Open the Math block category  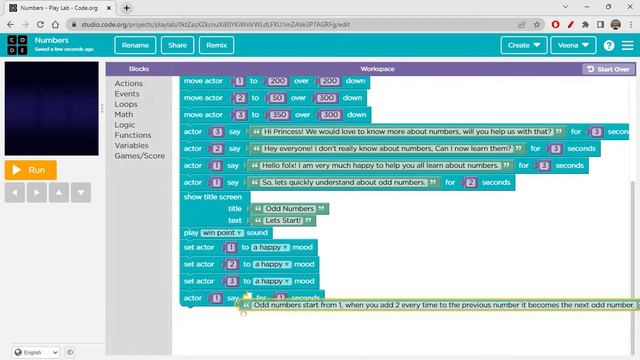(x=124, y=115)
